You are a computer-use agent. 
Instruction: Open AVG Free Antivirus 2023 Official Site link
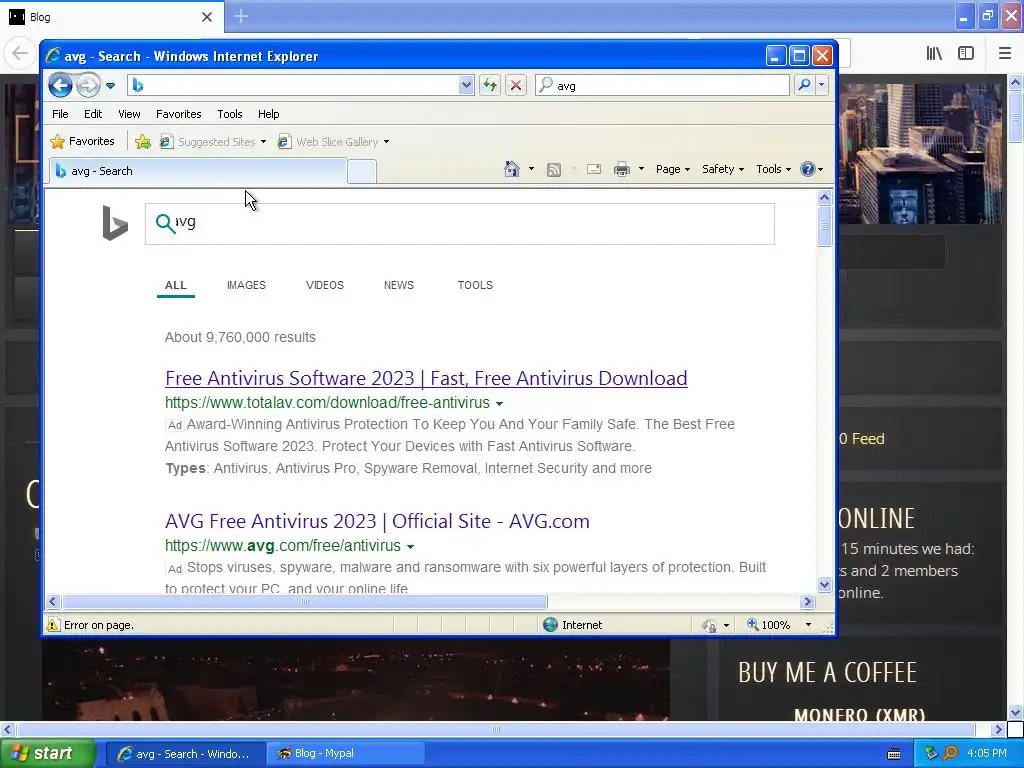(377, 521)
